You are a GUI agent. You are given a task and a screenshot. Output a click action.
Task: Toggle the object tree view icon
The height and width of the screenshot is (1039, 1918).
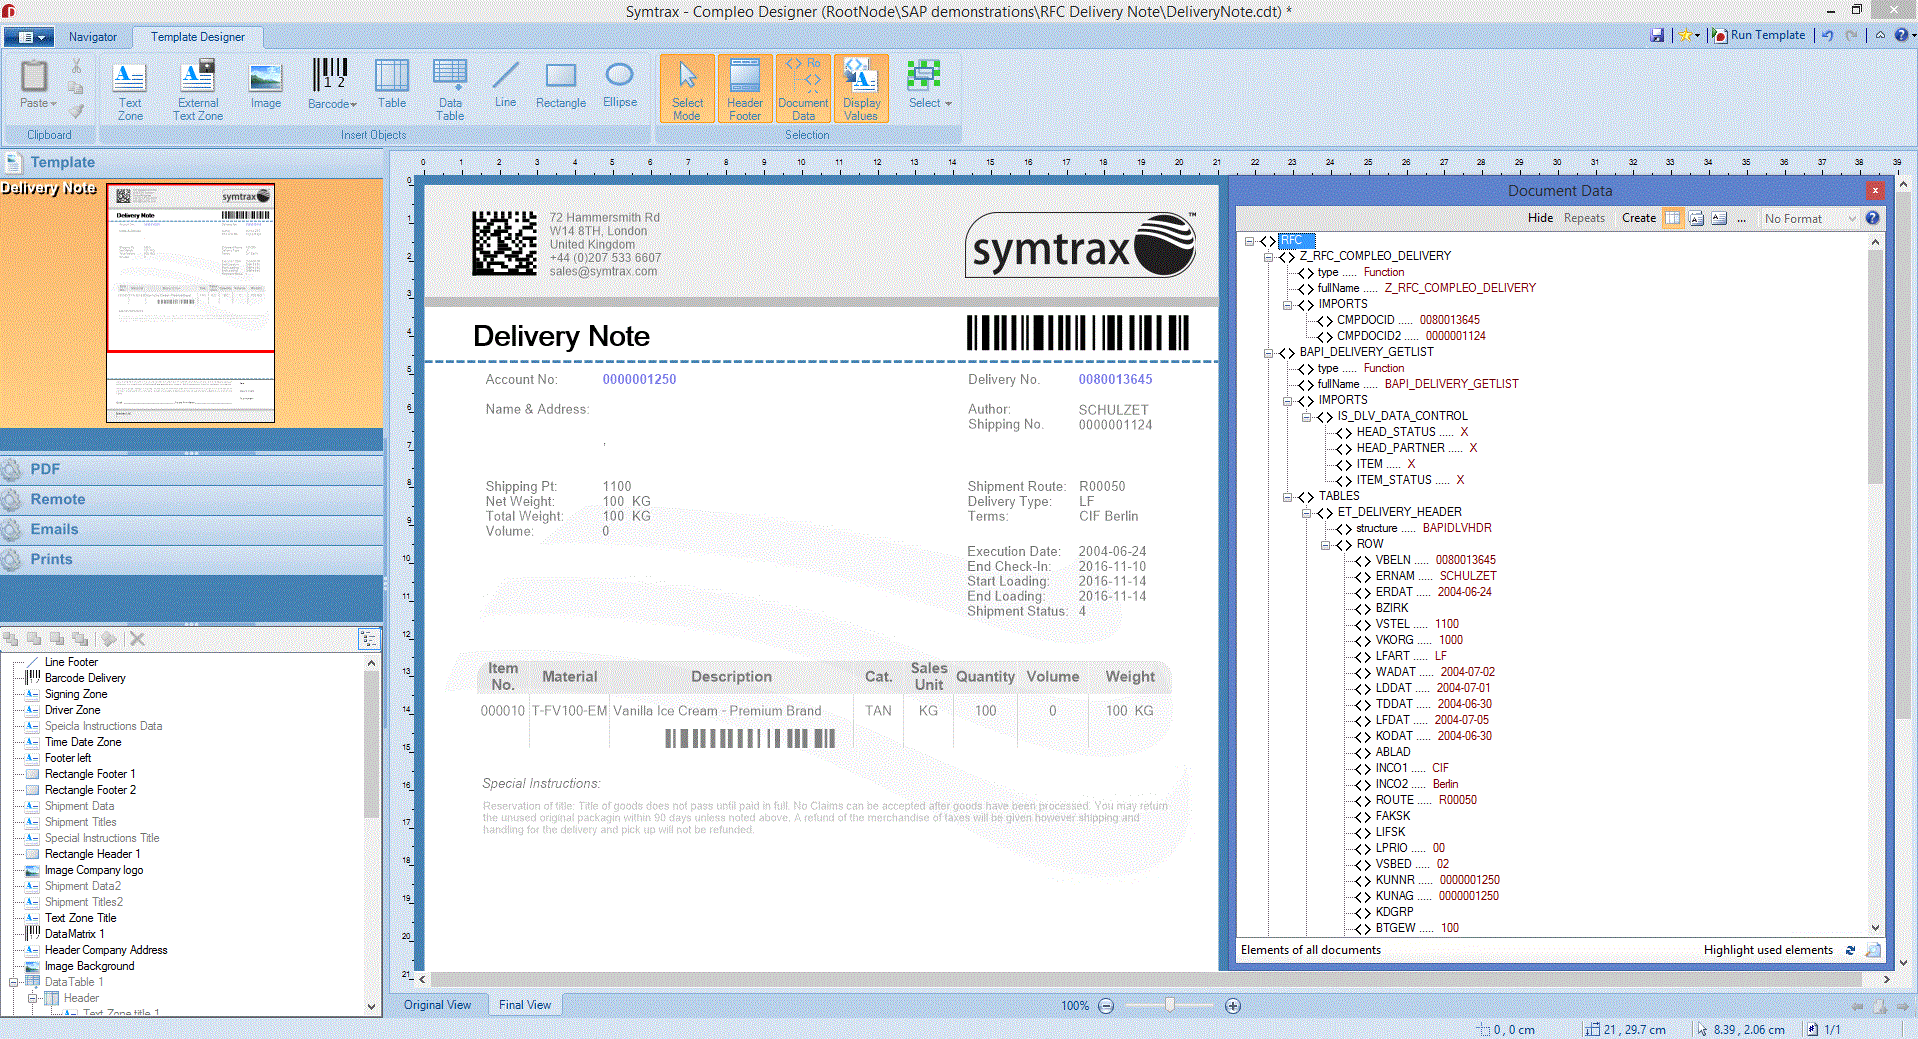pyautogui.click(x=369, y=639)
